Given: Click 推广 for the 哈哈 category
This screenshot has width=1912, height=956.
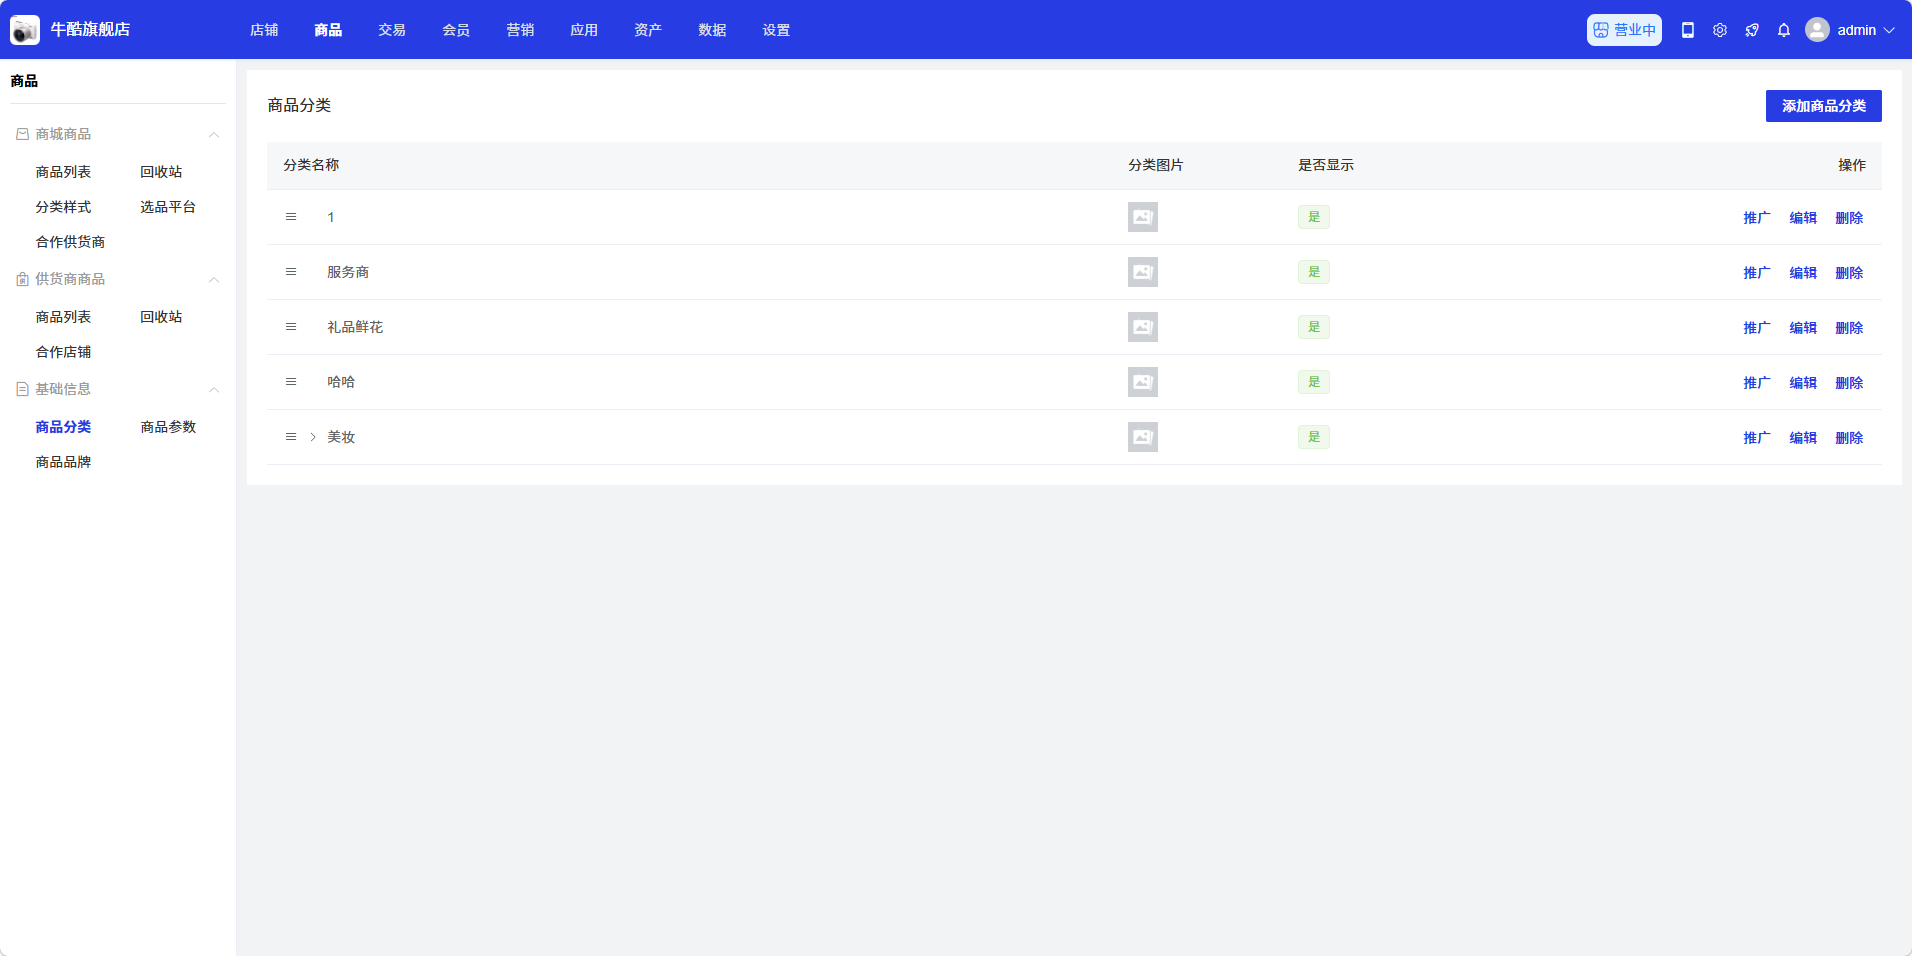Looking at the screenshot, I should 1757,383.
